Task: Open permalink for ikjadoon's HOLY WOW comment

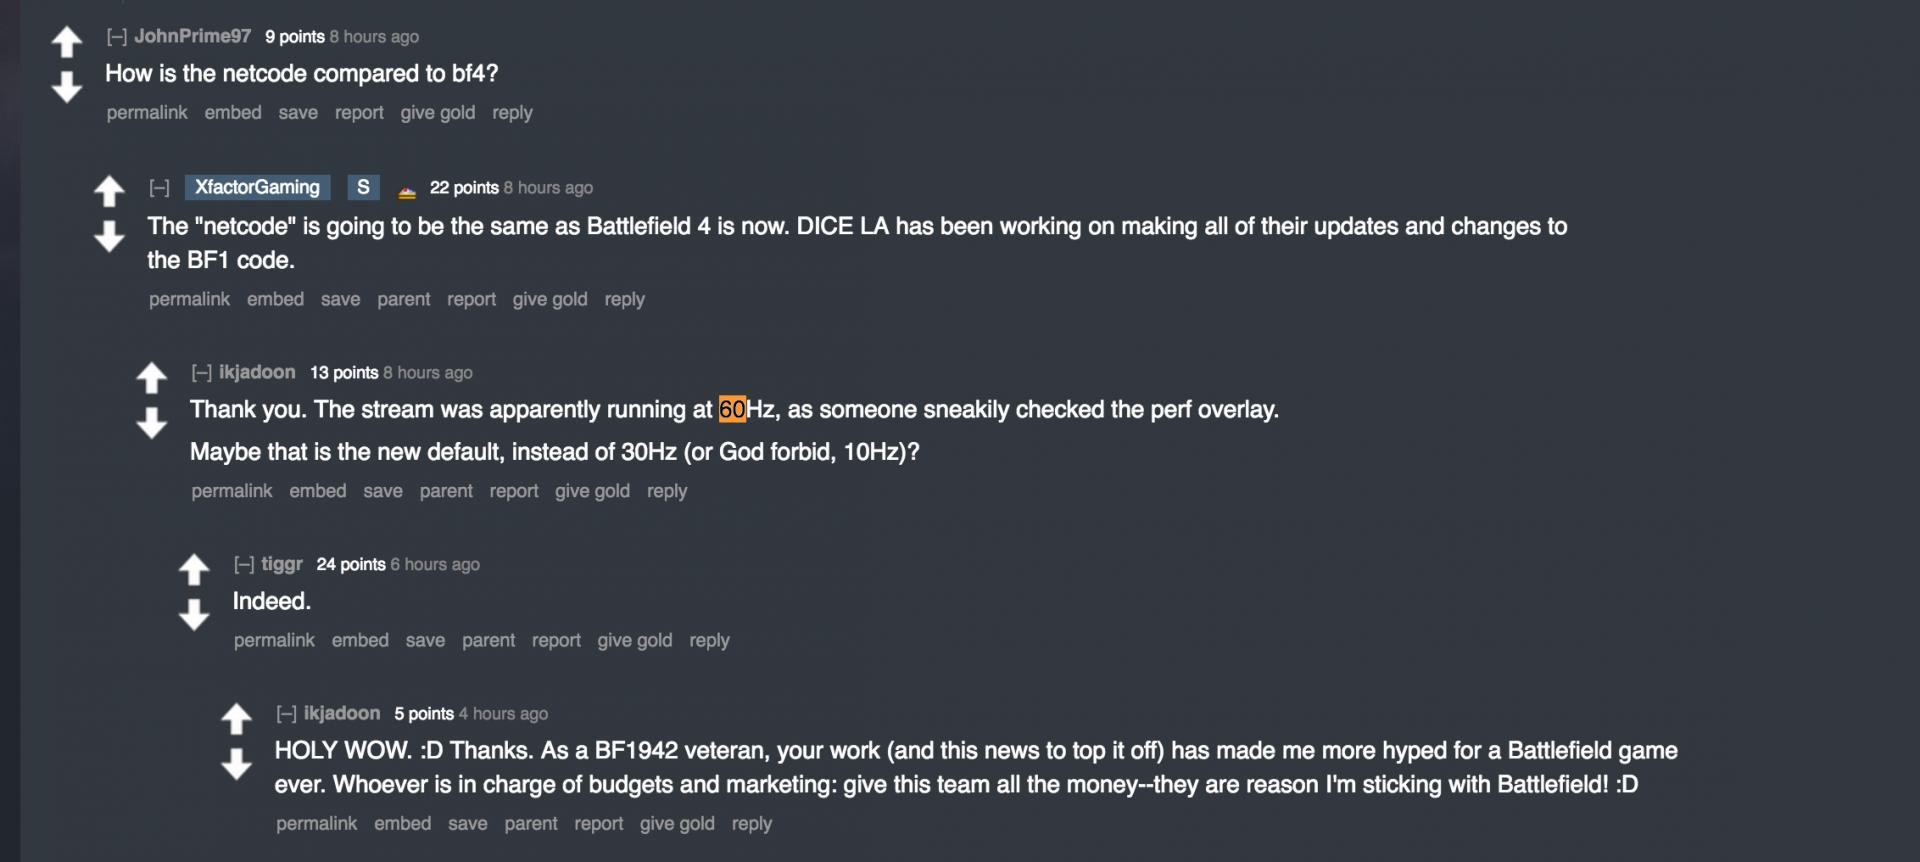Action: (x=316, y=824)
